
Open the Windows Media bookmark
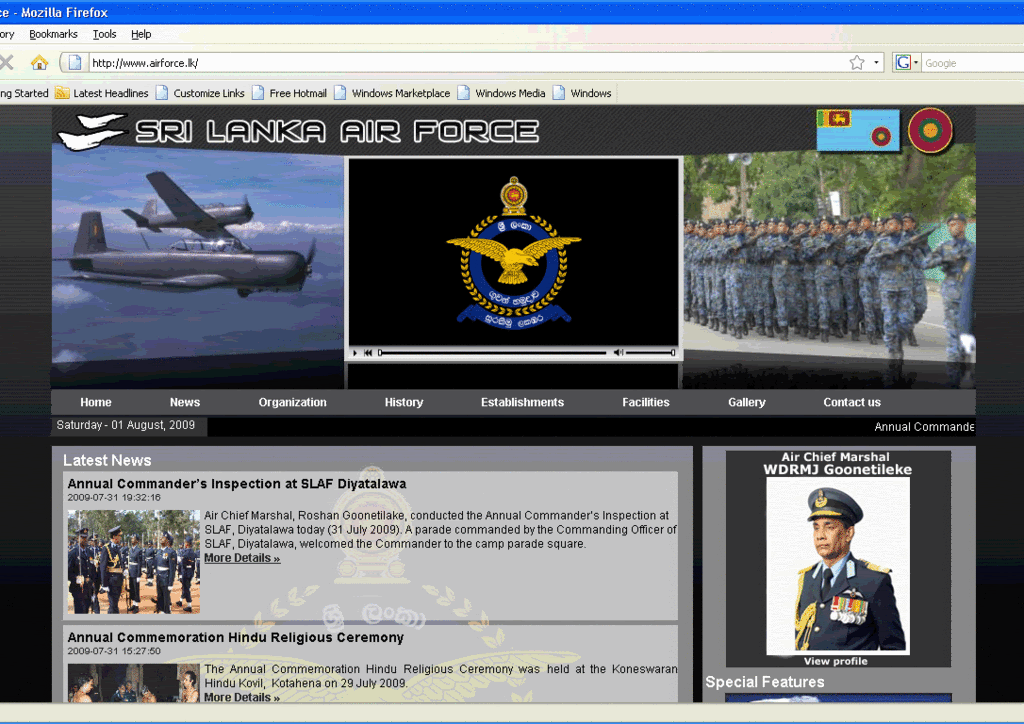tap(502, 93)
